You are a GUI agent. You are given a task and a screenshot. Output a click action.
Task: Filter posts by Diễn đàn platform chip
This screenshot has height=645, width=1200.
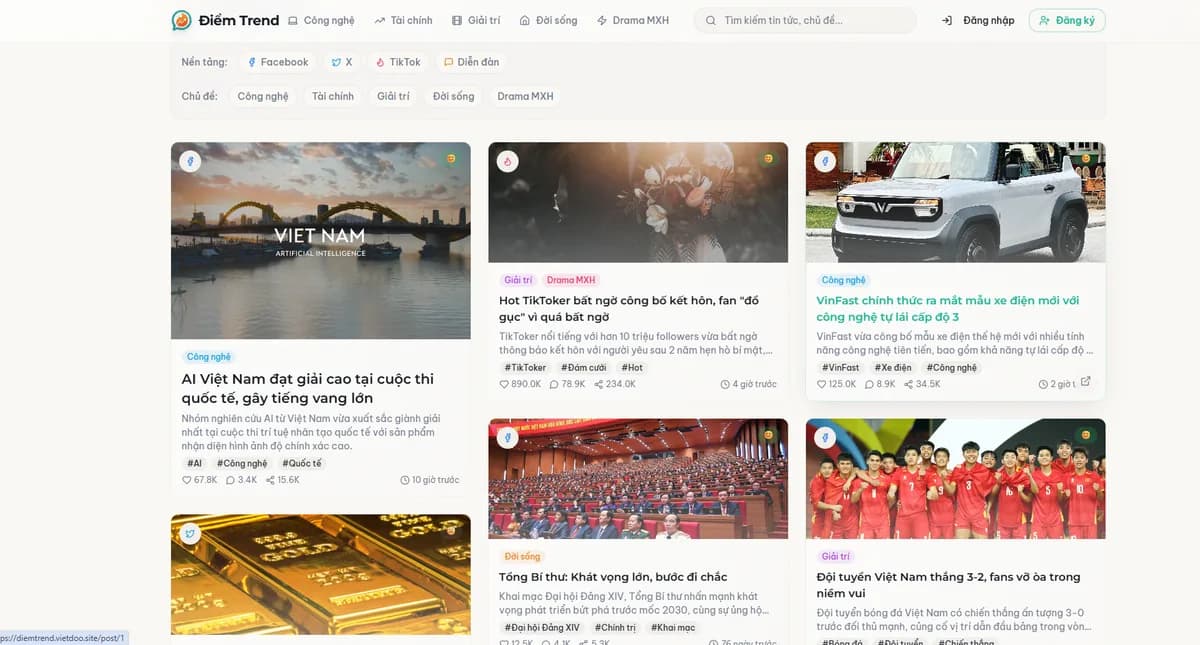tap(471, 62)
